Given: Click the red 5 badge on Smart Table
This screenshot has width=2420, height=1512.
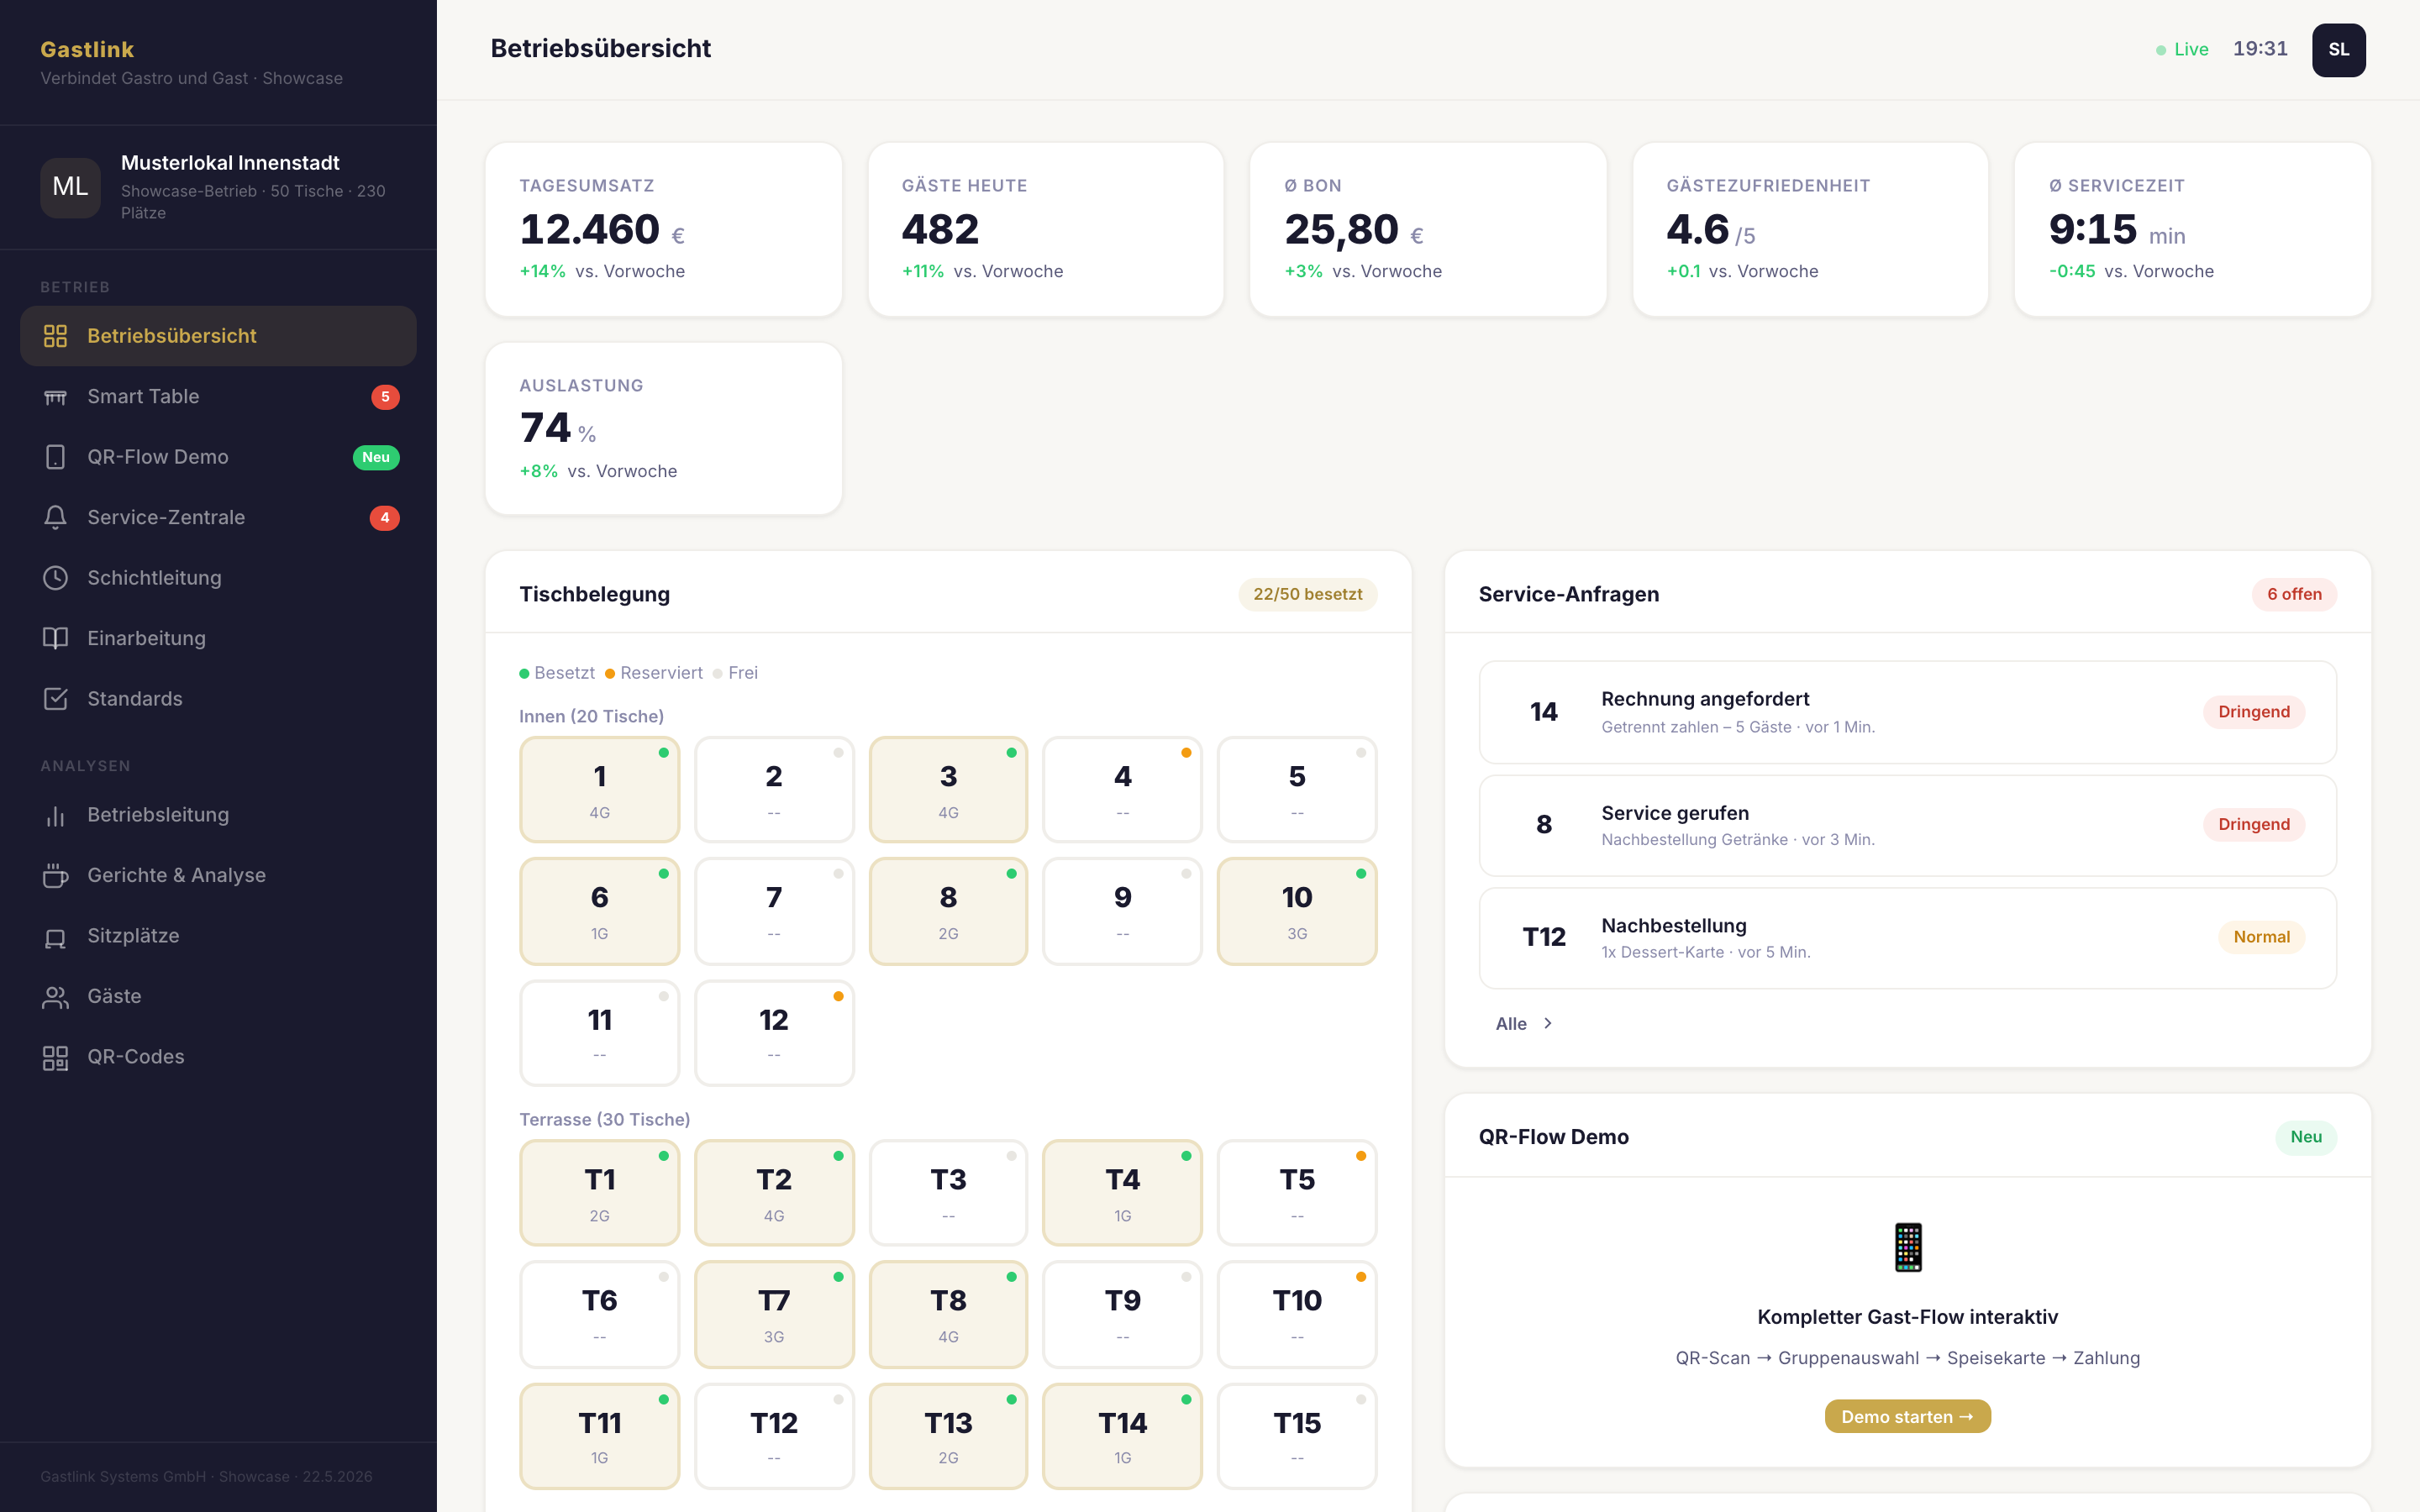Looking at the screenshot, I should (x=385, y=397).
